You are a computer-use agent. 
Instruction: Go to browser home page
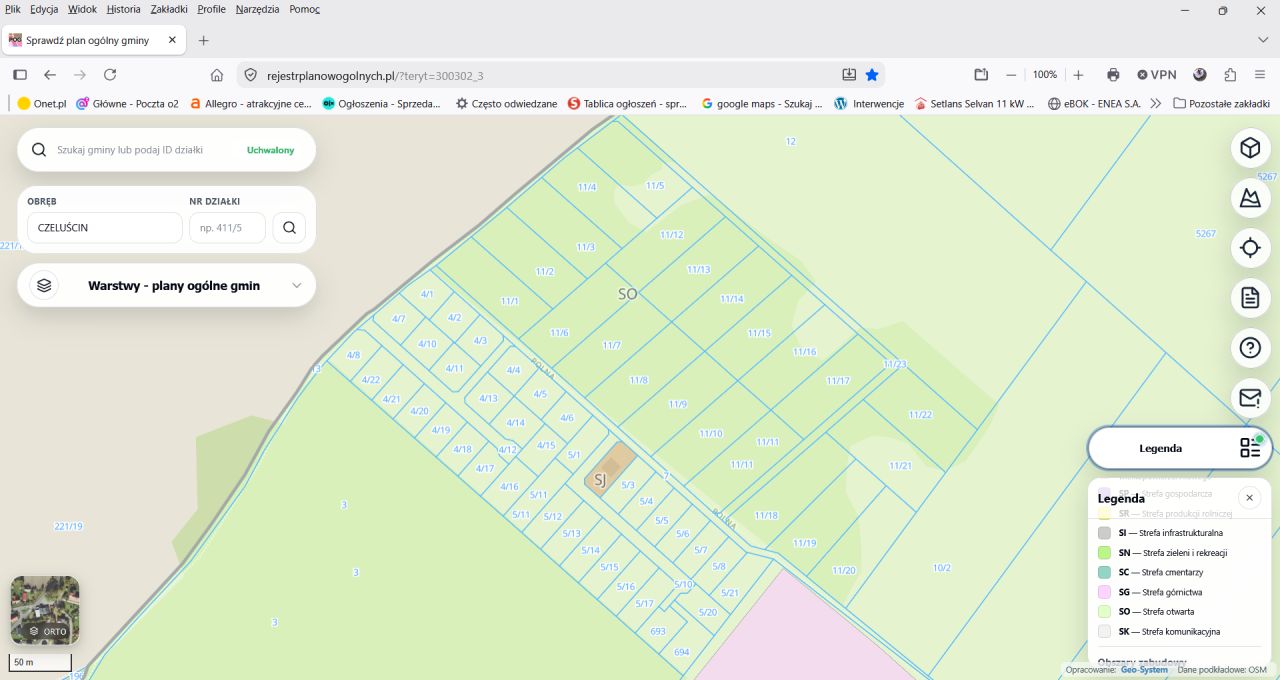point(217,75)
